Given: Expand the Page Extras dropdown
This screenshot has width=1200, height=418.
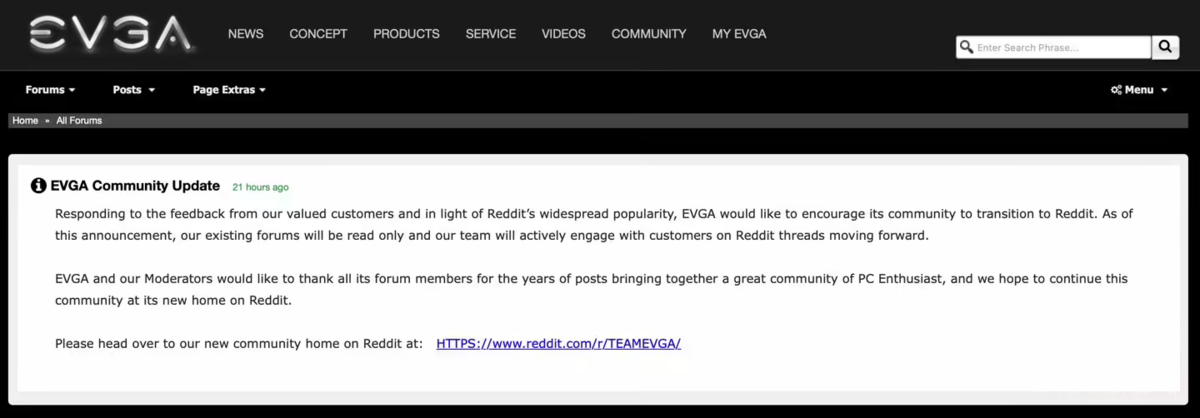Looking at the screenshot, I should [x=229, y=90].
